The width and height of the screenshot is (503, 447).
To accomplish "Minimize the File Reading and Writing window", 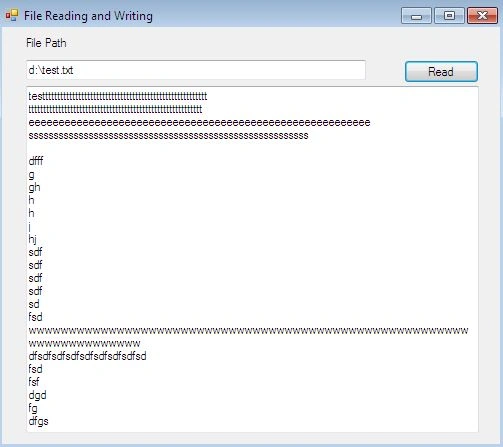I will click(x=416, y=15).
